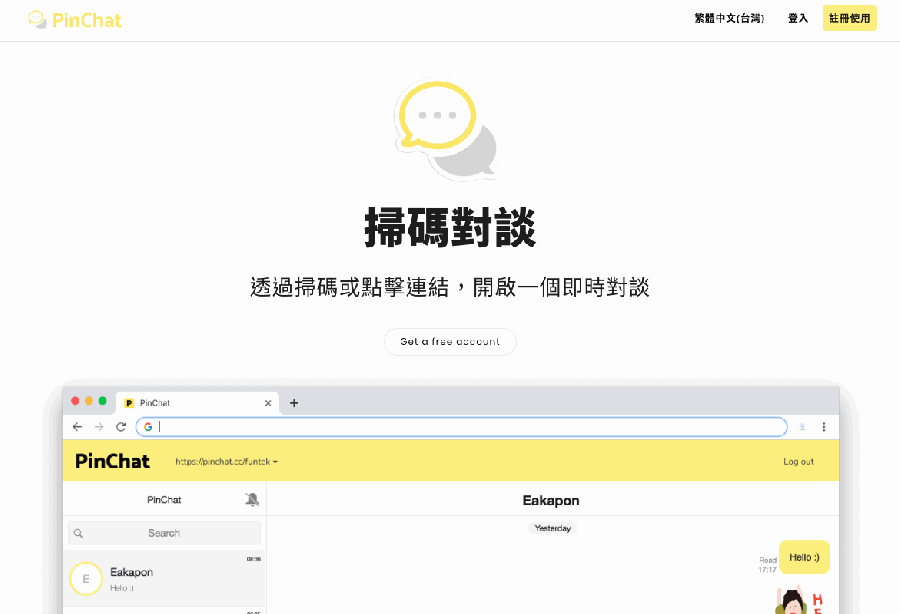The height and width of the screenshot is (614, 900).
Task: Click the Google-icon address bar field
Action: [461, 426]
